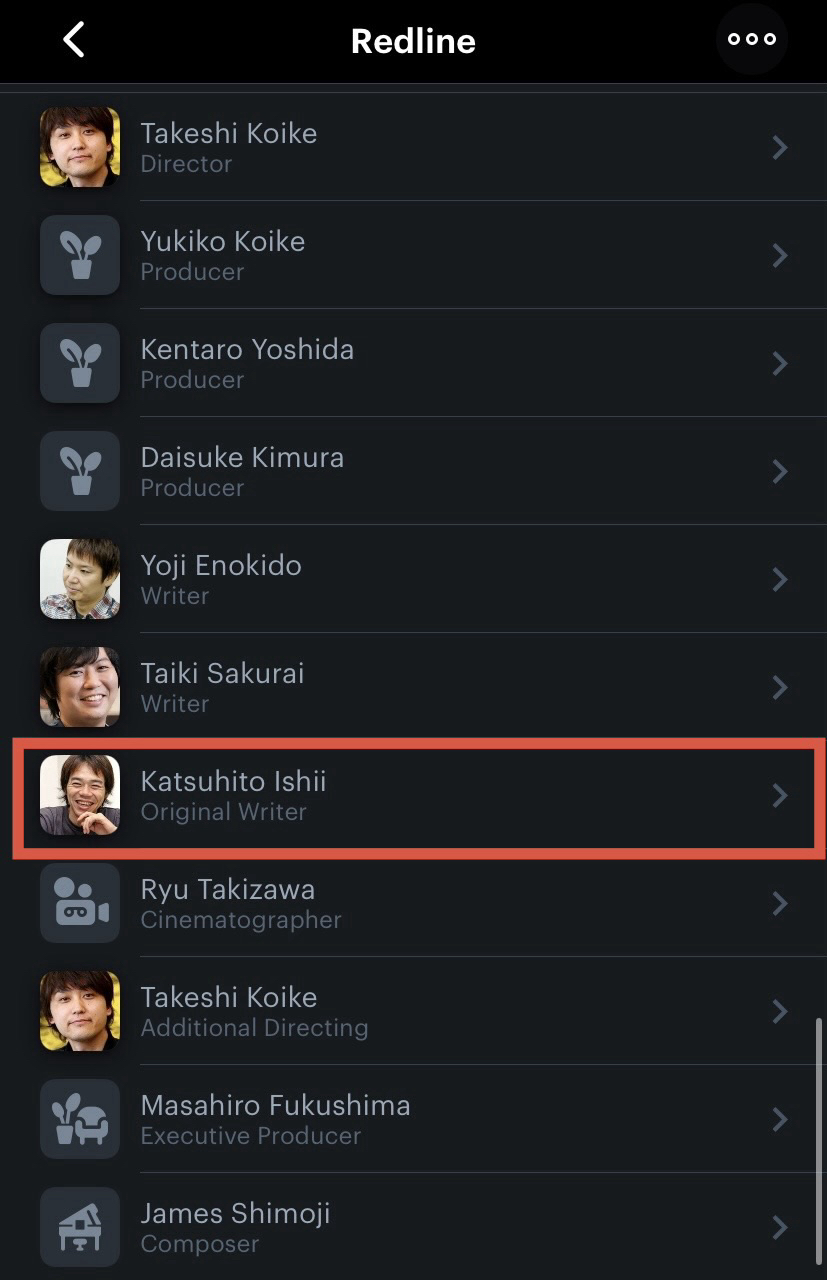Tap Yukiko Koike's plant placeholder icon
Screen dimensions: 827x1280
click(80, 255)
